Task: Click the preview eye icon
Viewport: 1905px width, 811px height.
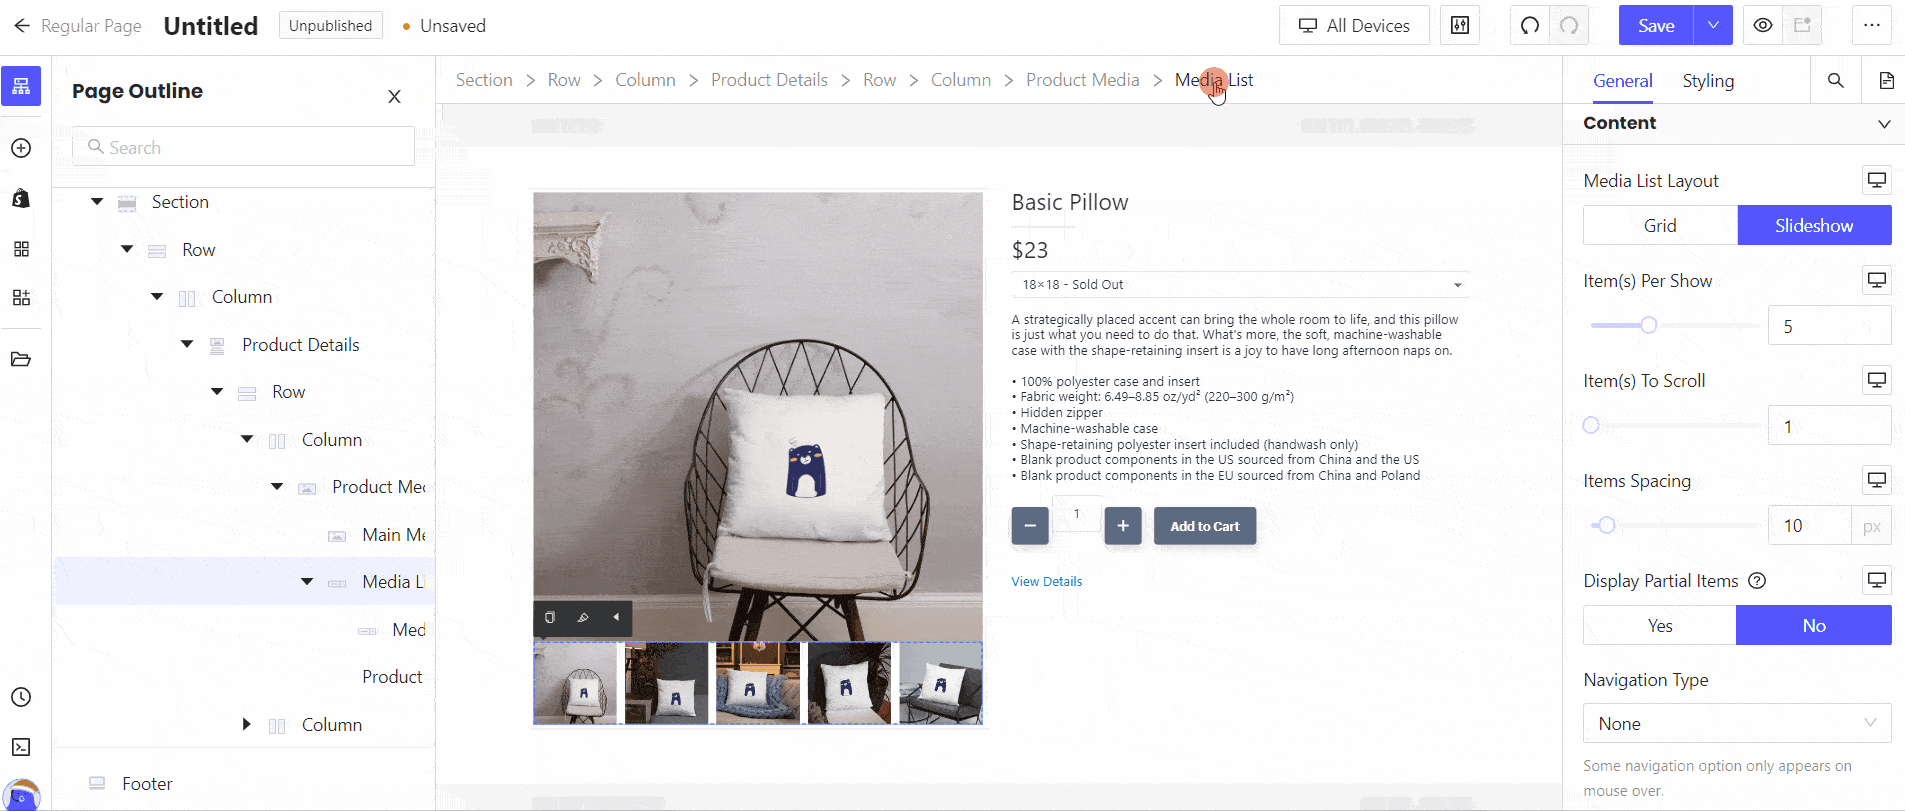Action: 1763,26
